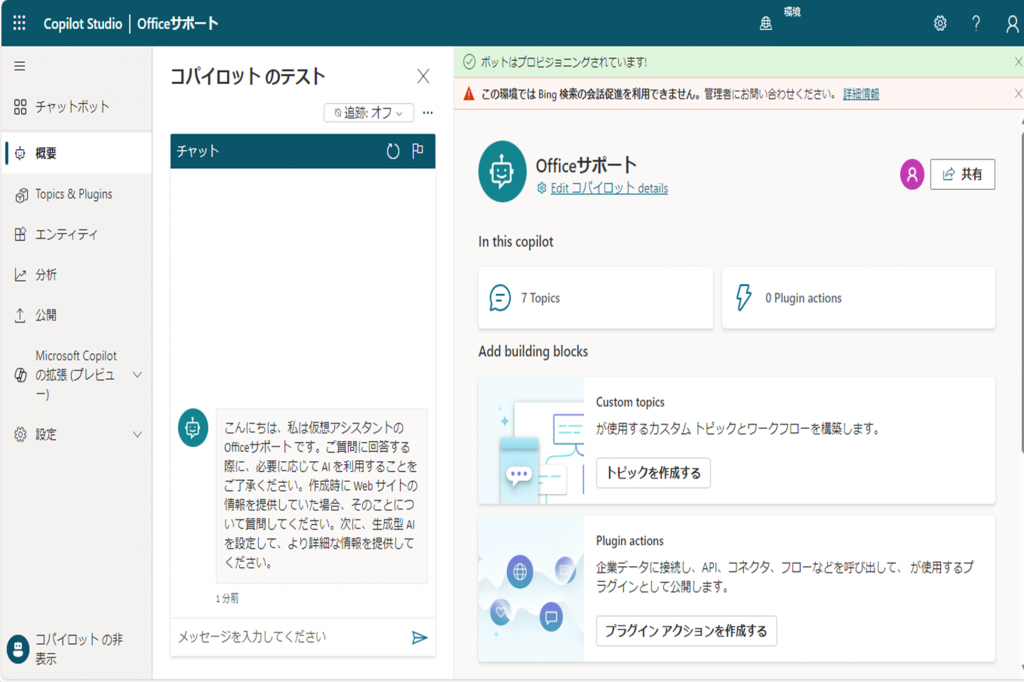Screen dimensions: 1024x682
Task: Click the トピックを作成する button
Action: (653, 473)
